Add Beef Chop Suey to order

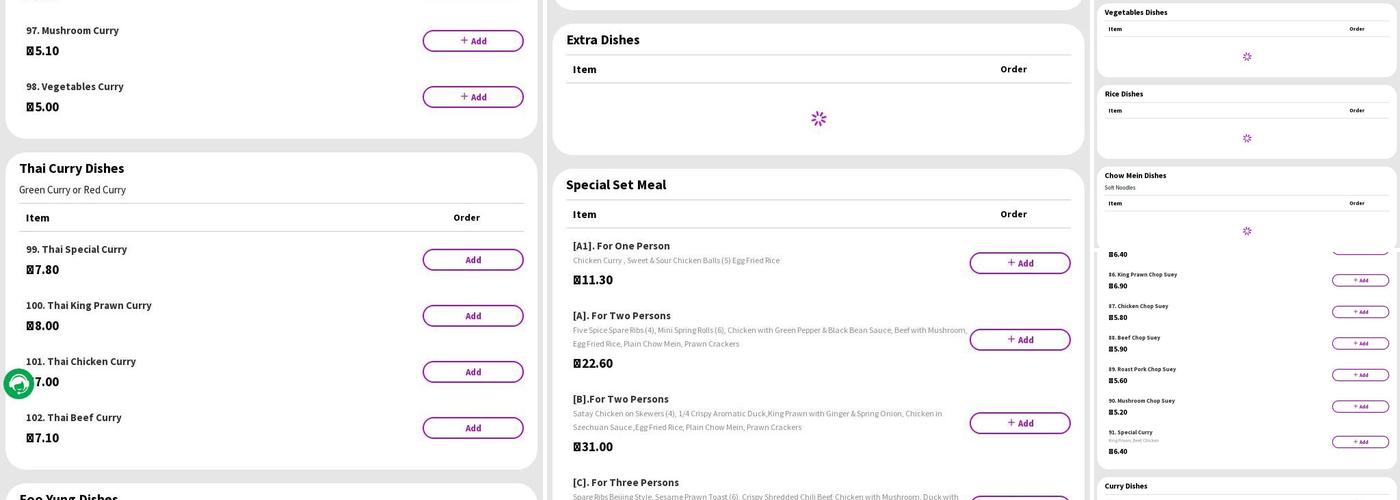click(x=1359, y=343)
